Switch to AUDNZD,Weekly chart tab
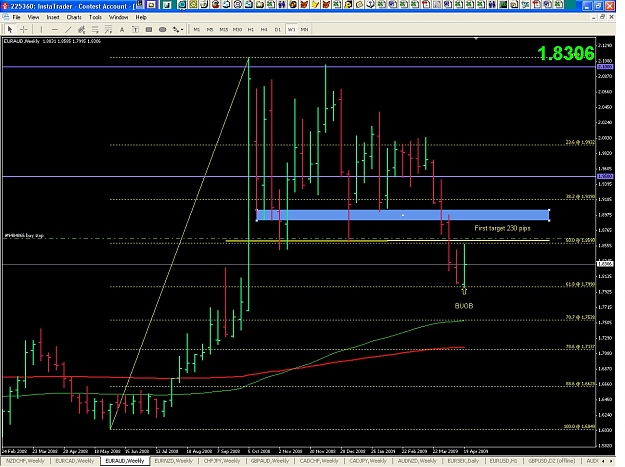This screenshot has width=625, height=467. pos(417,461)
